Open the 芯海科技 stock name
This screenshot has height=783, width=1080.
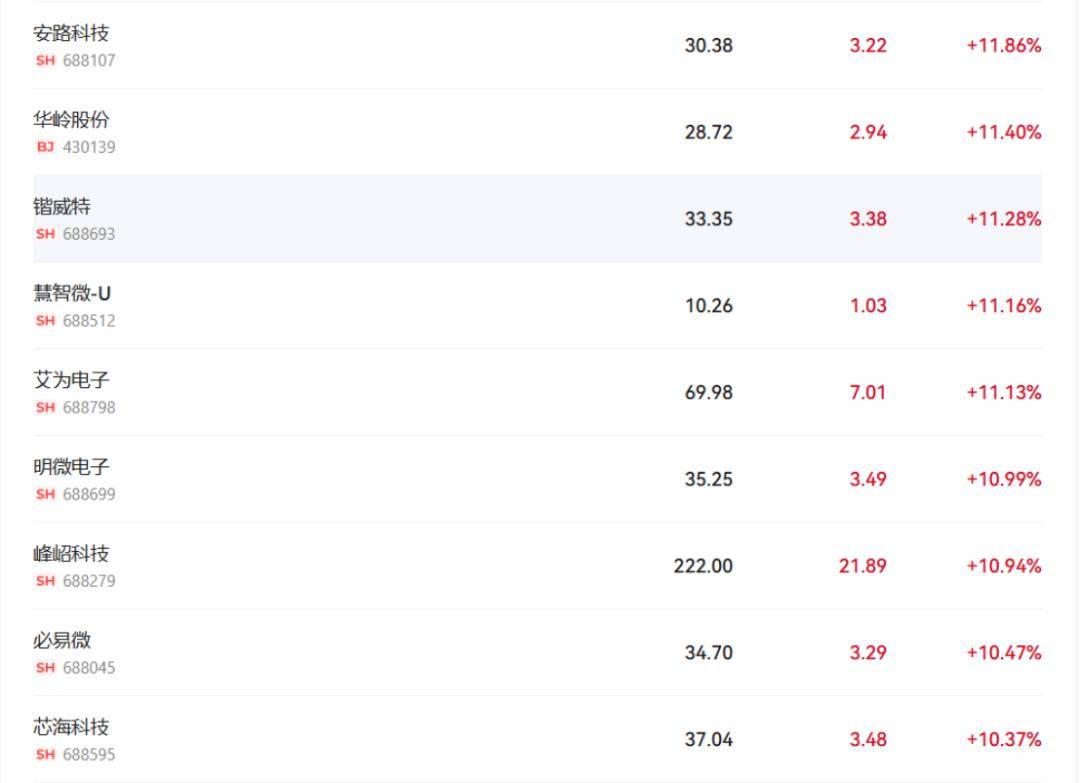[71, 727]
